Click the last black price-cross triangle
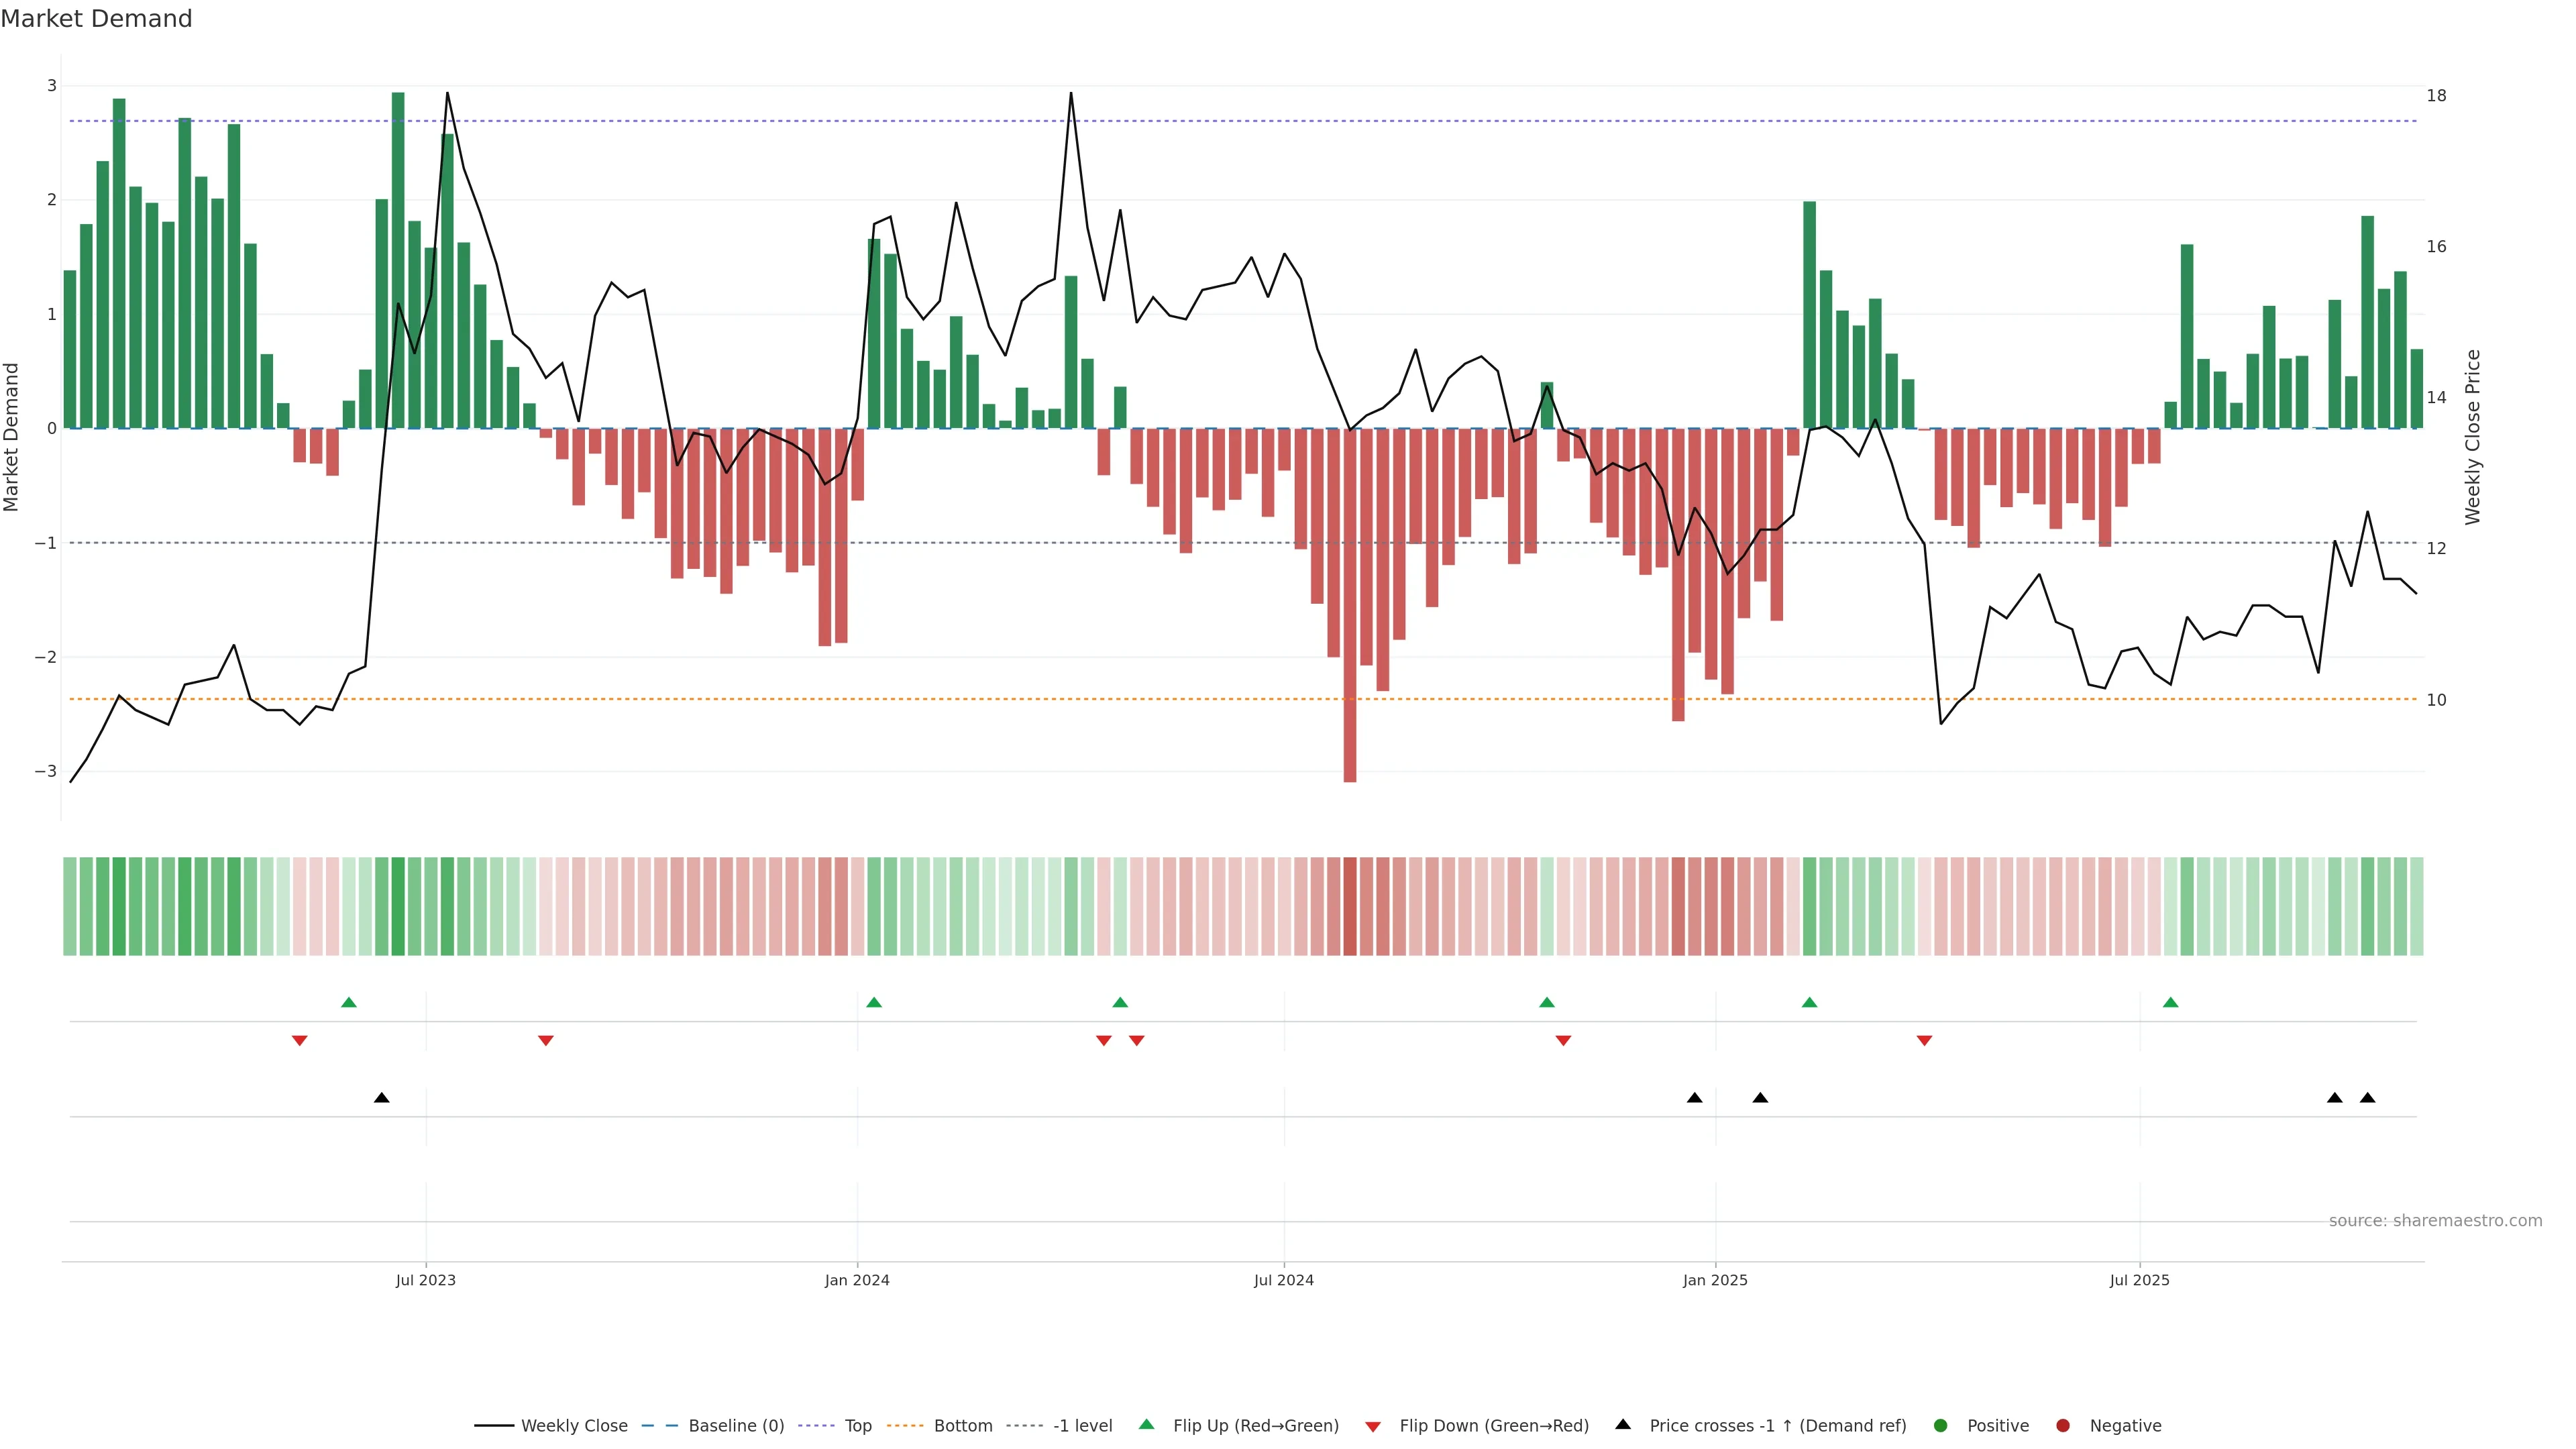Image resolution: width=2576 pixels, height=1449 pixels. point(2367,1098)
